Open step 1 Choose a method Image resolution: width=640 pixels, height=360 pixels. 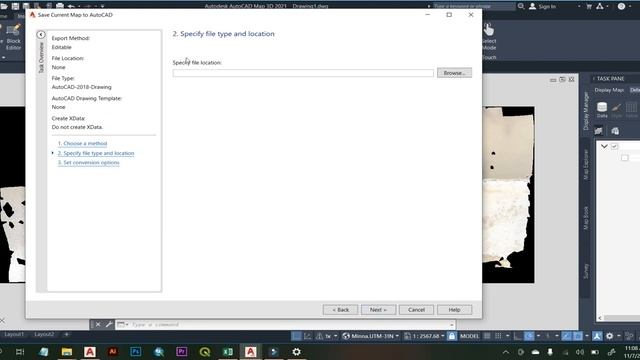coord(82,144)
